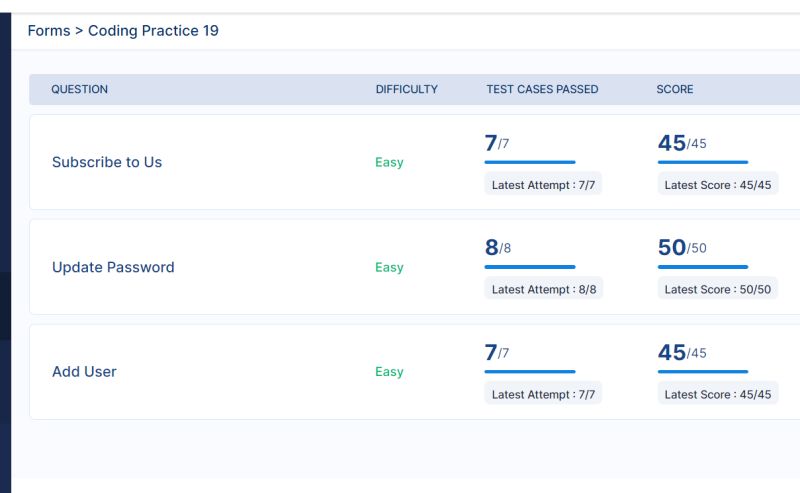Click Latest Attempt 8/8 badge
This screenshot has height=493, width=800.
pyautogui.click(x=543, y=289)
